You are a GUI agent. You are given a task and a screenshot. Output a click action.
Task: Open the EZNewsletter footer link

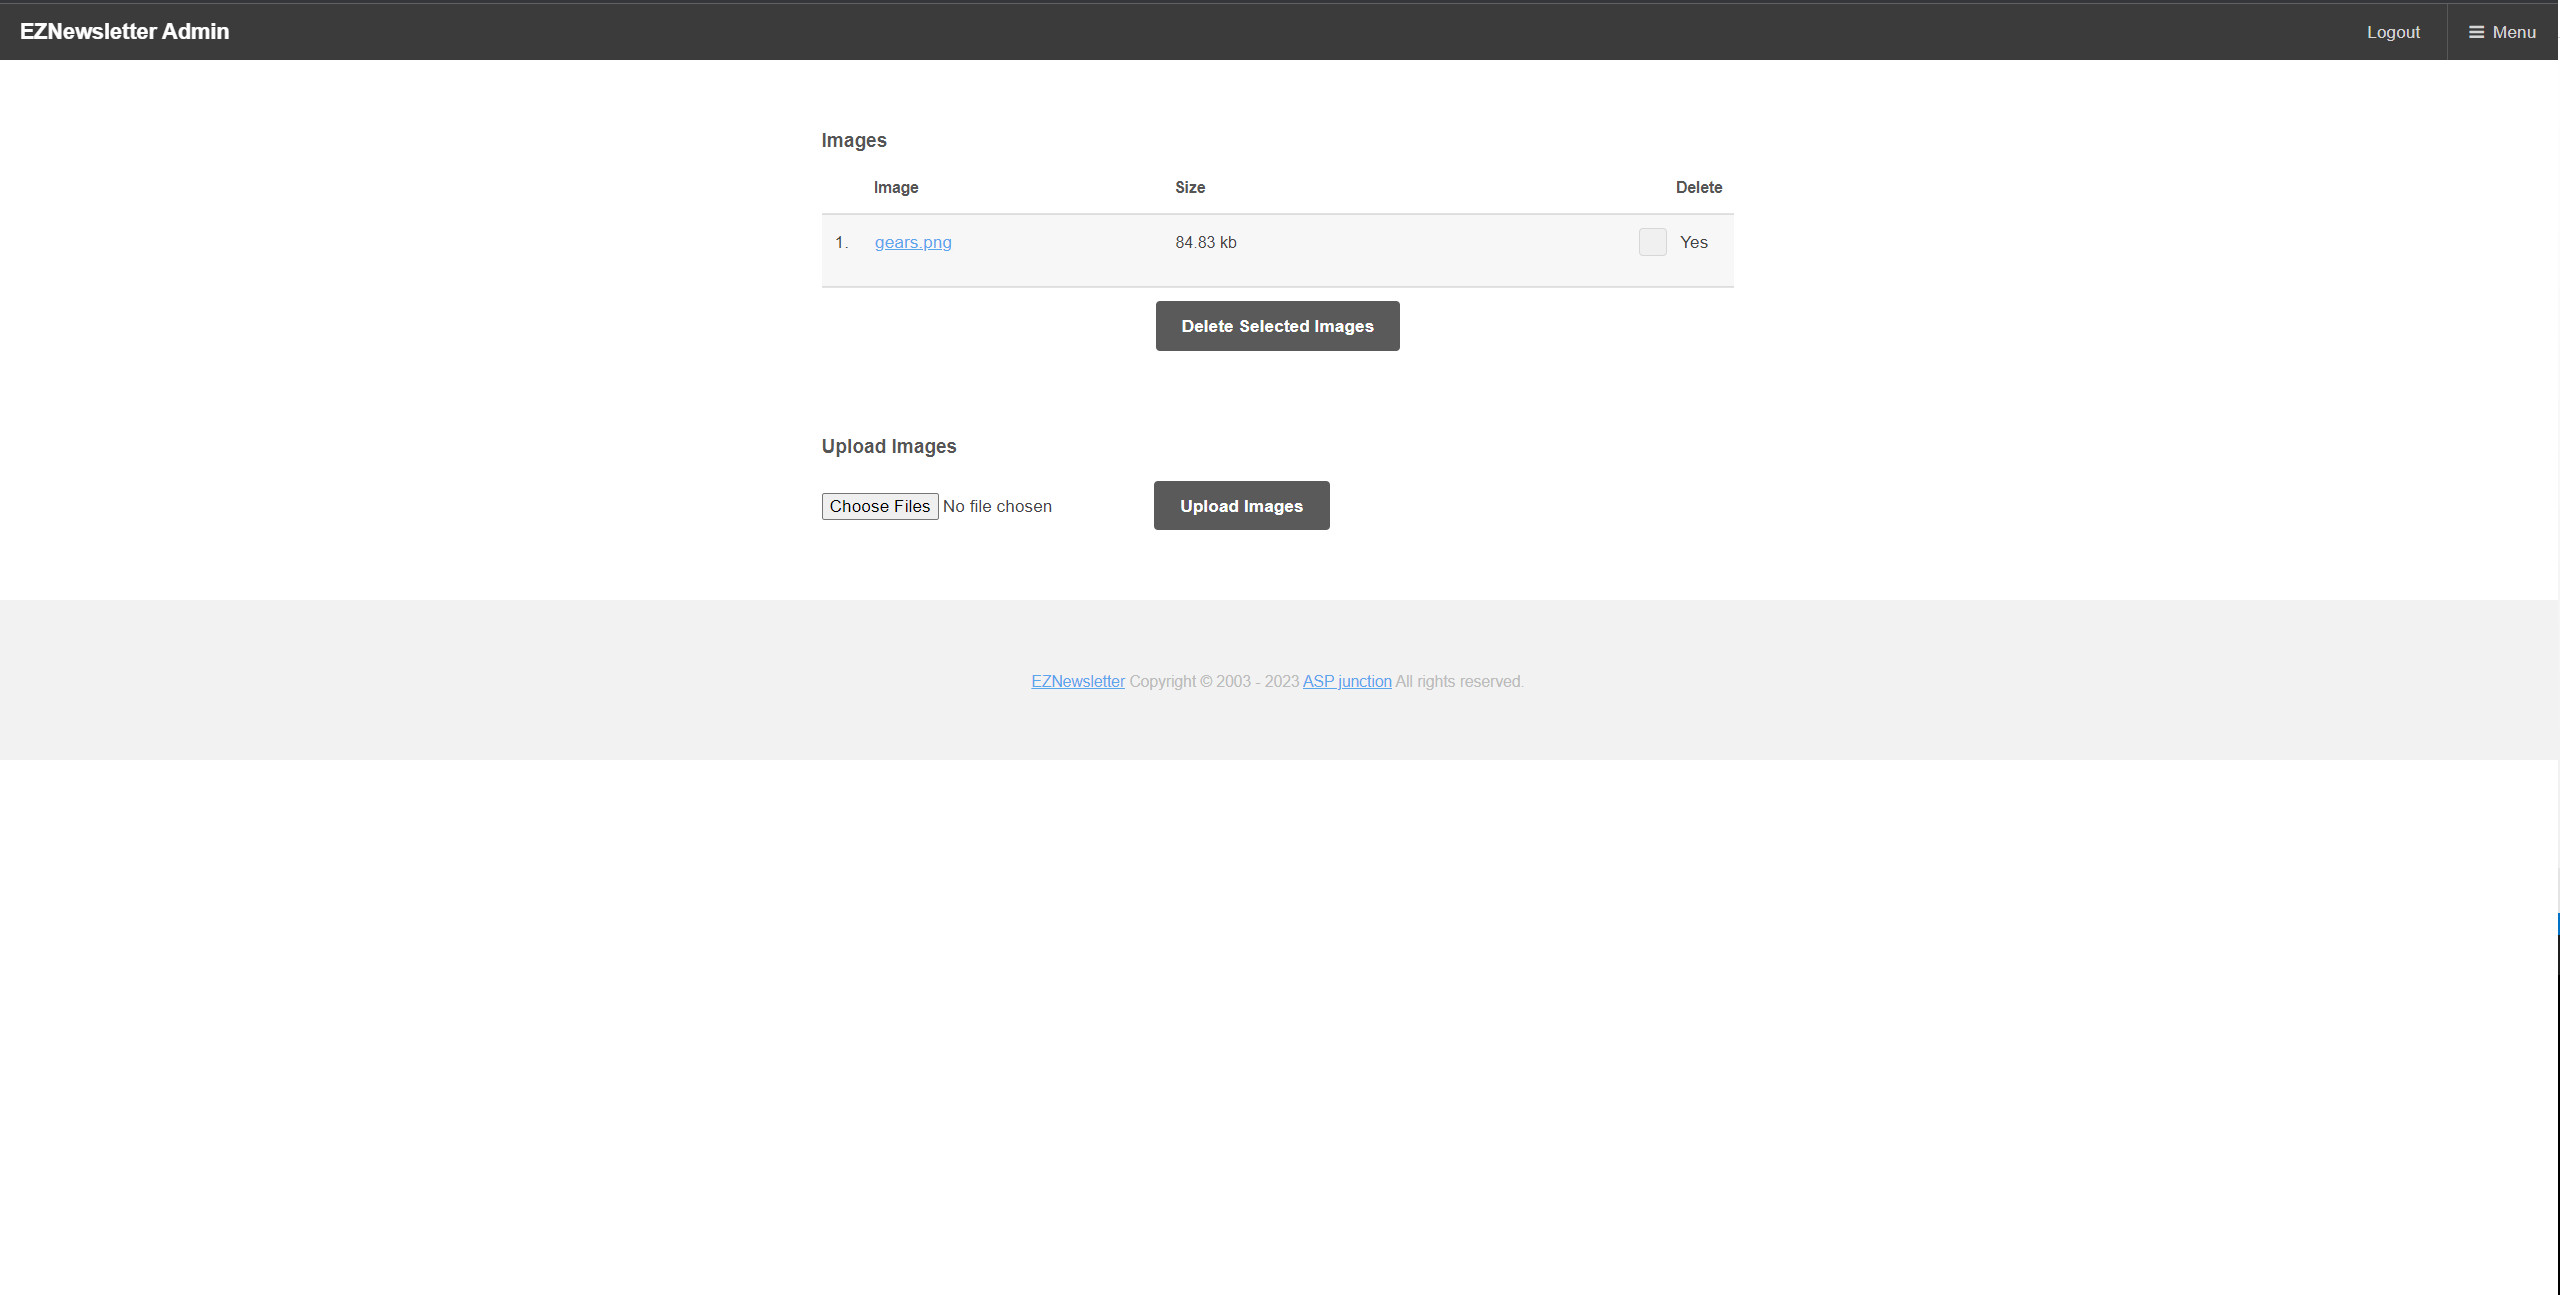[x=1077, y=681]
